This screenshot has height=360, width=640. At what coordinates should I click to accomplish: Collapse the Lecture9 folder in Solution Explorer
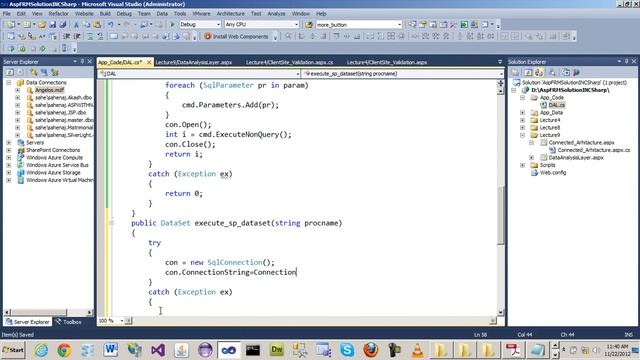click(x=522, y=135)
